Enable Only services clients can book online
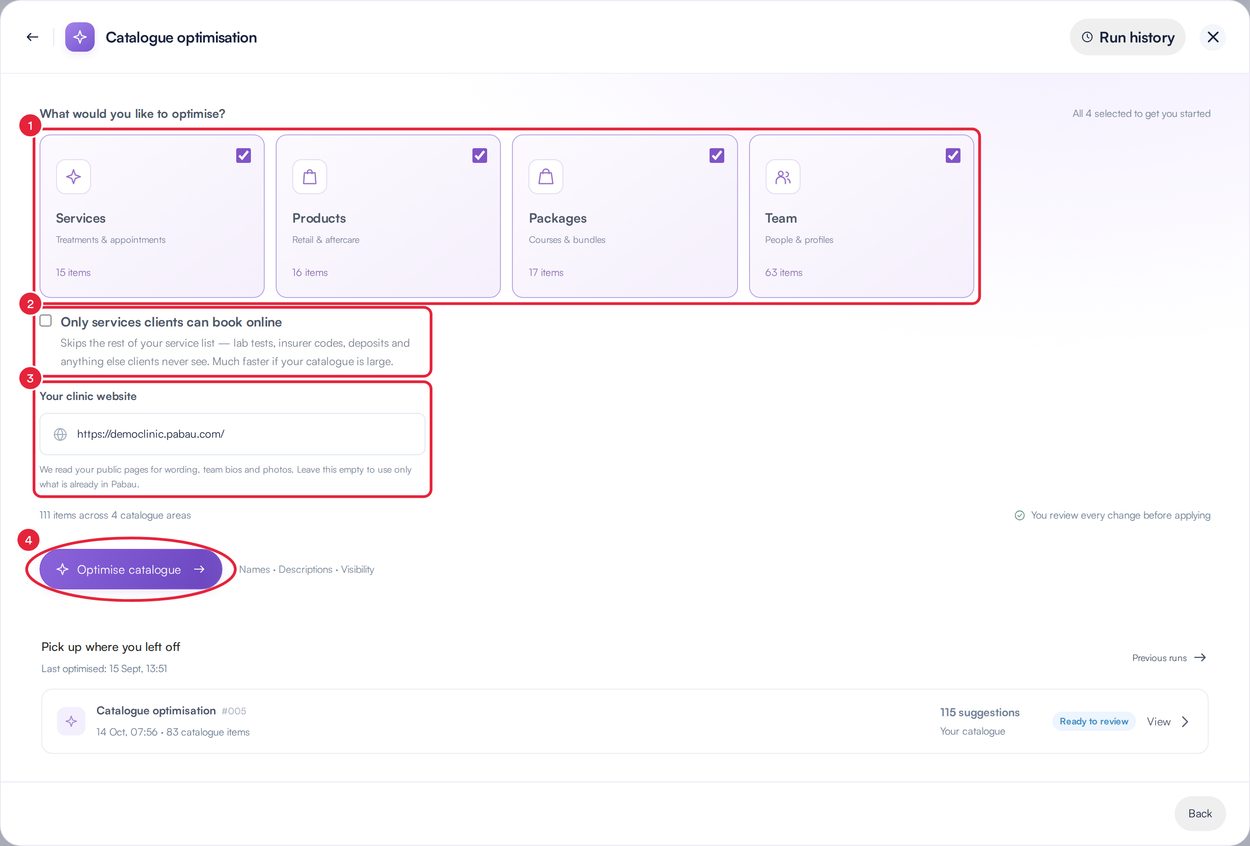1250x846 pixels. click(46, 321)
